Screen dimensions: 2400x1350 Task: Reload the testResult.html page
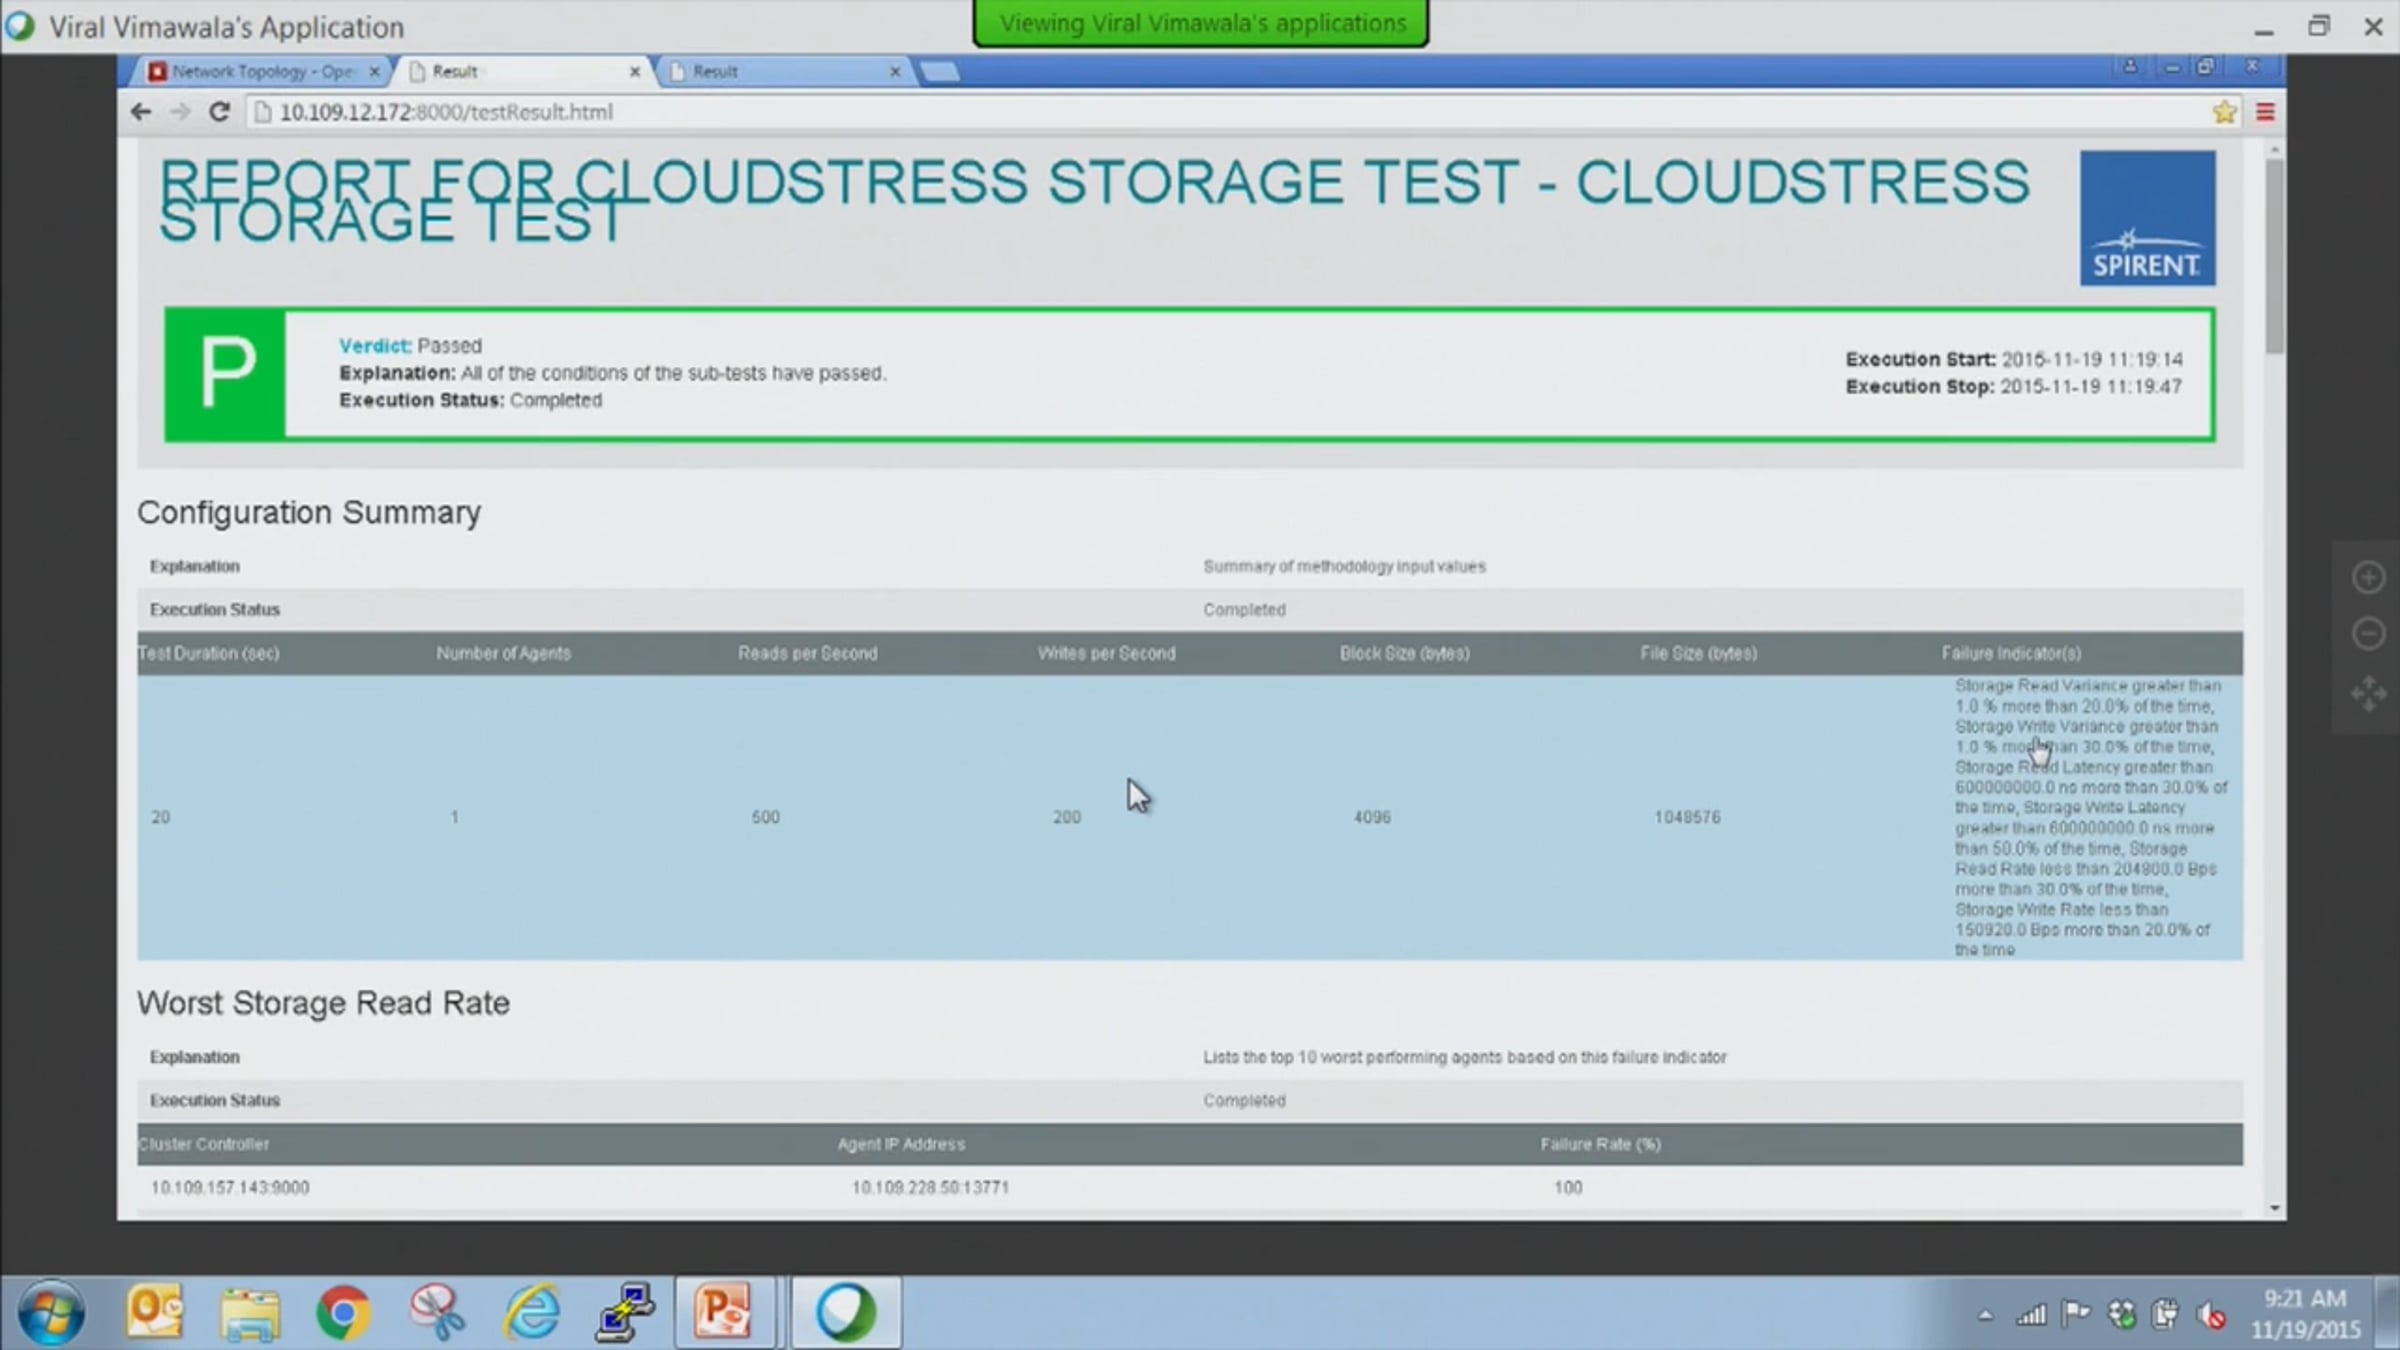tap(219, 112)
